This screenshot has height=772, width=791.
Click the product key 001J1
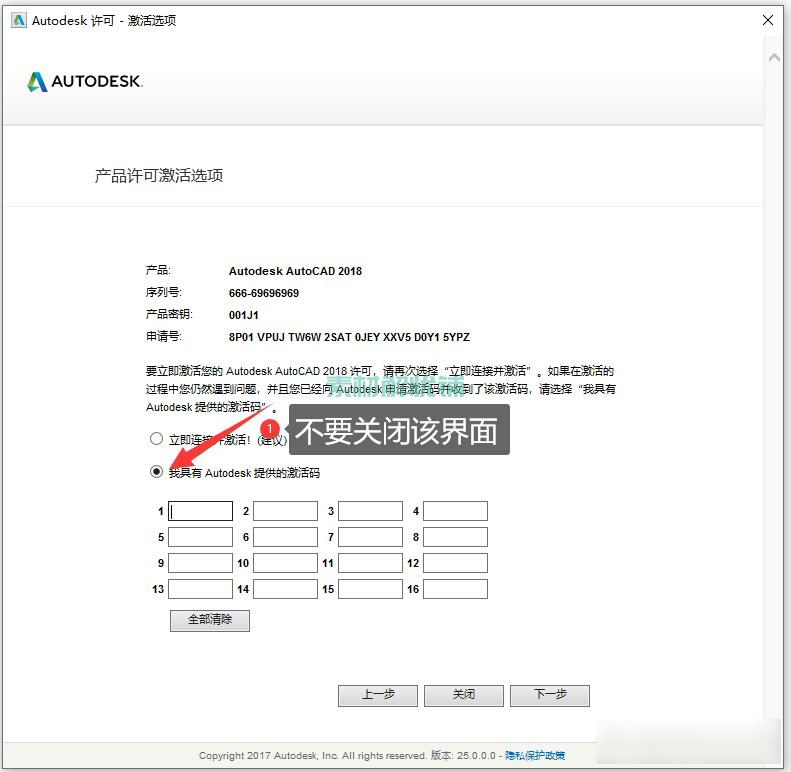244,315
